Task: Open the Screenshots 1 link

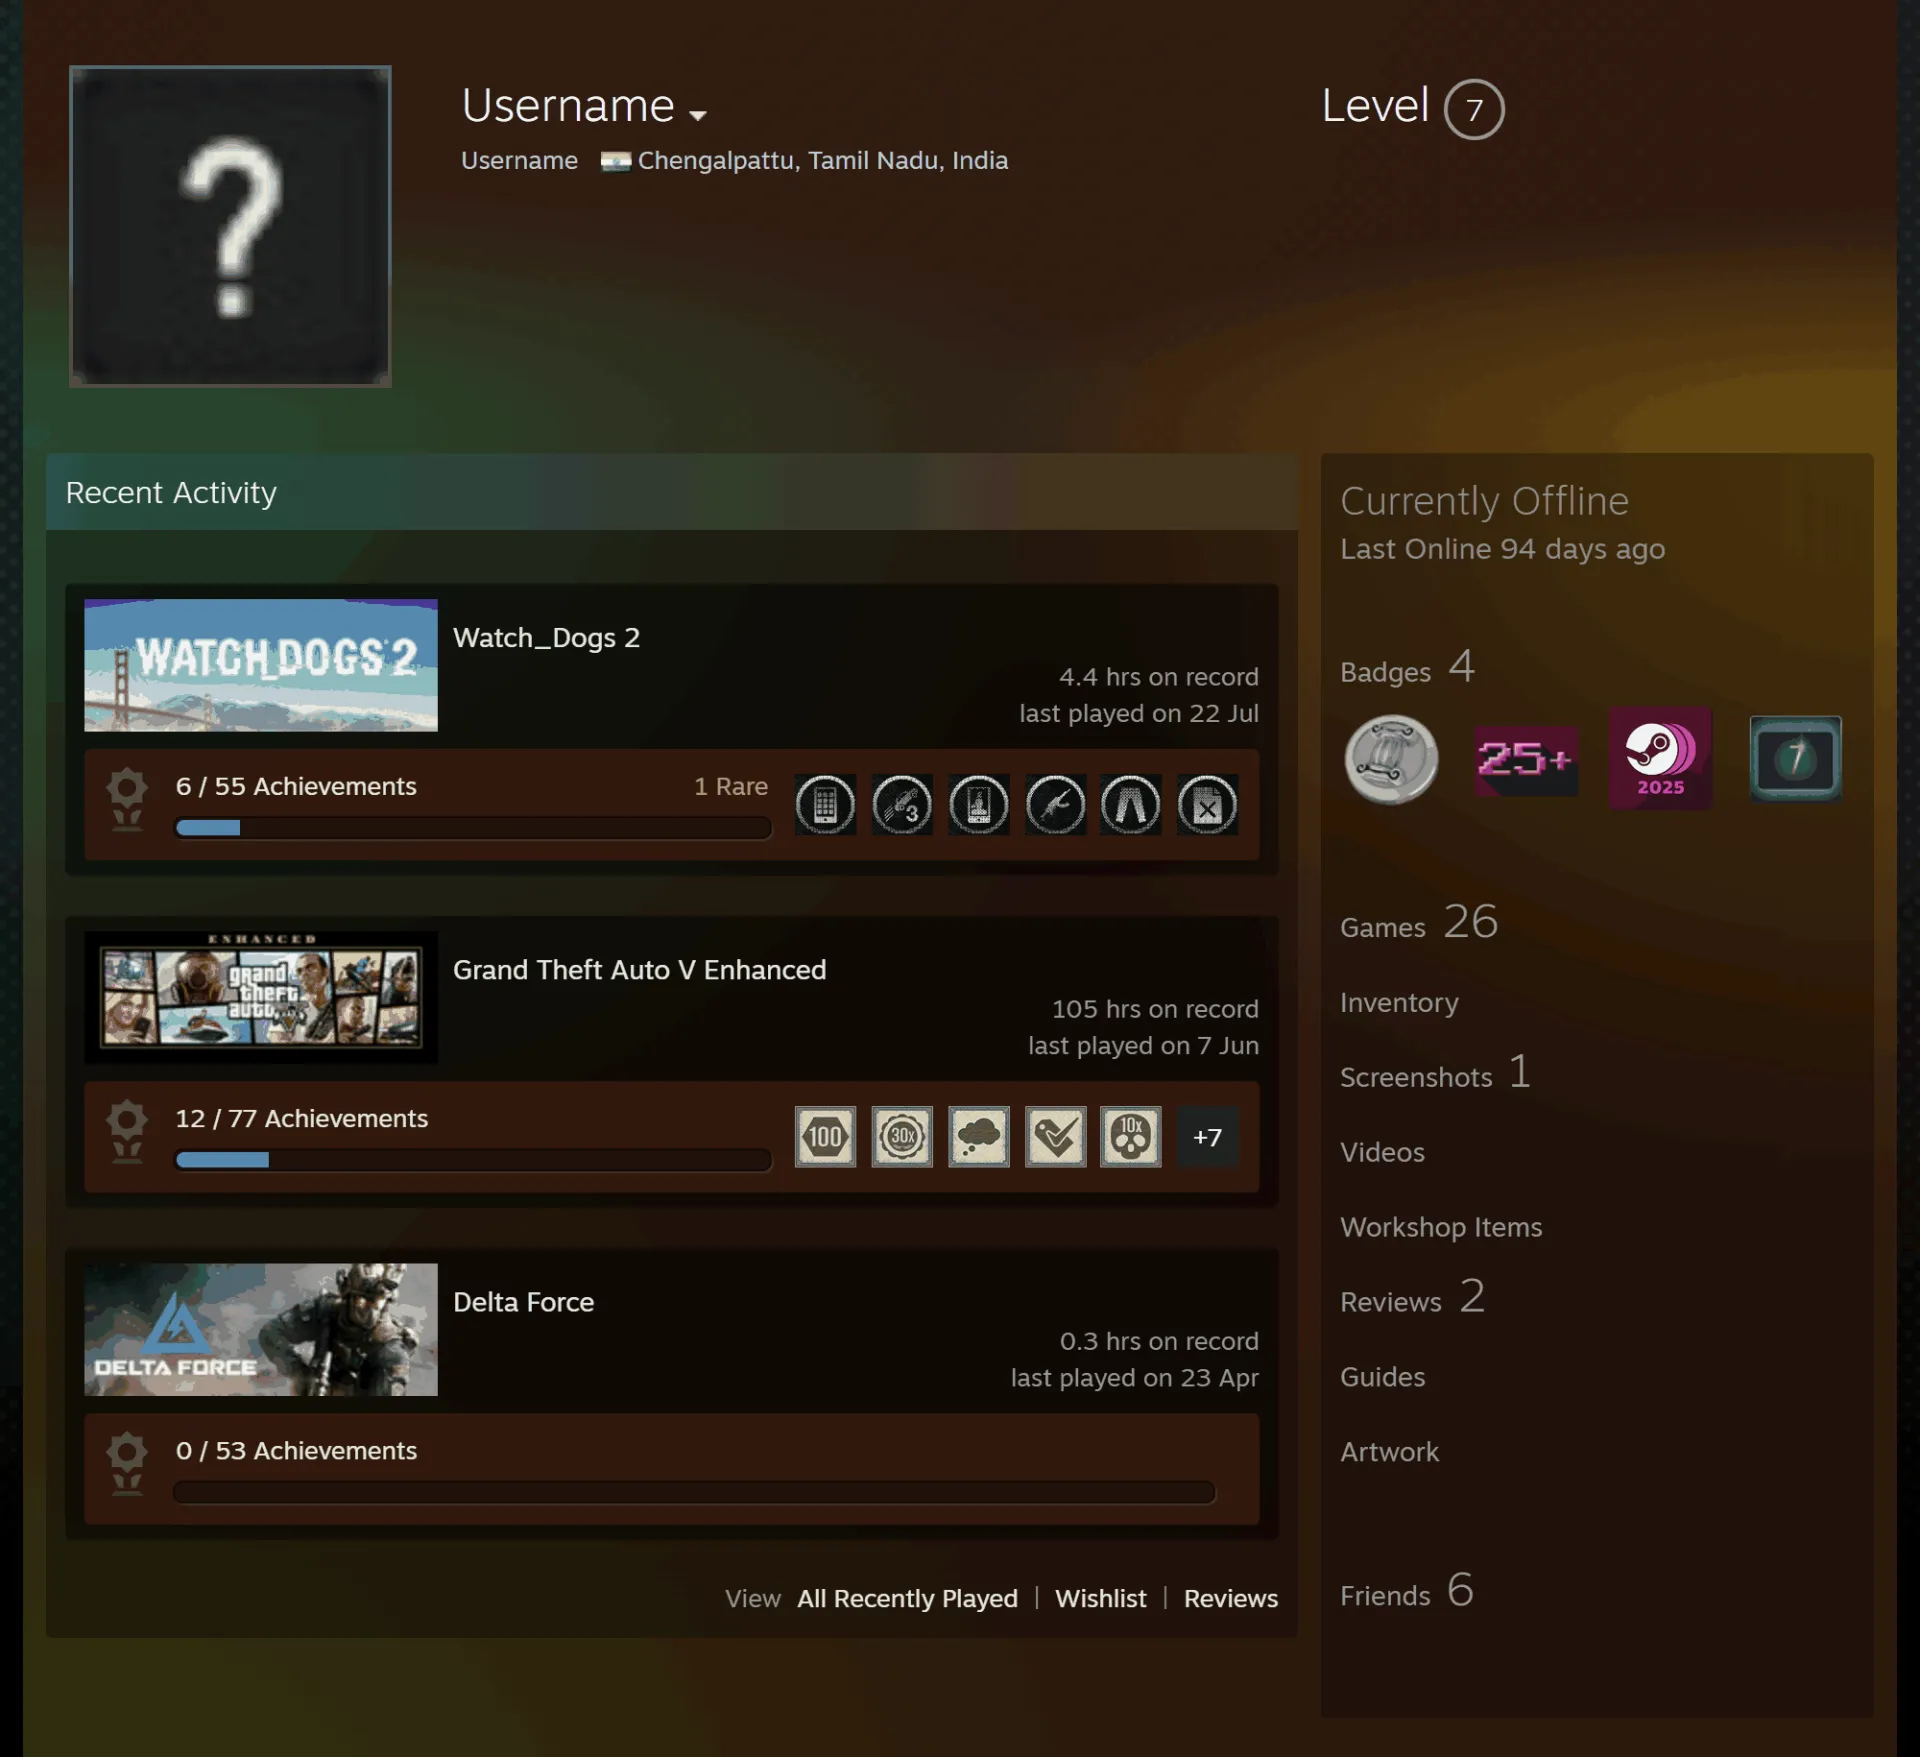Action: click(1435, 1074)
